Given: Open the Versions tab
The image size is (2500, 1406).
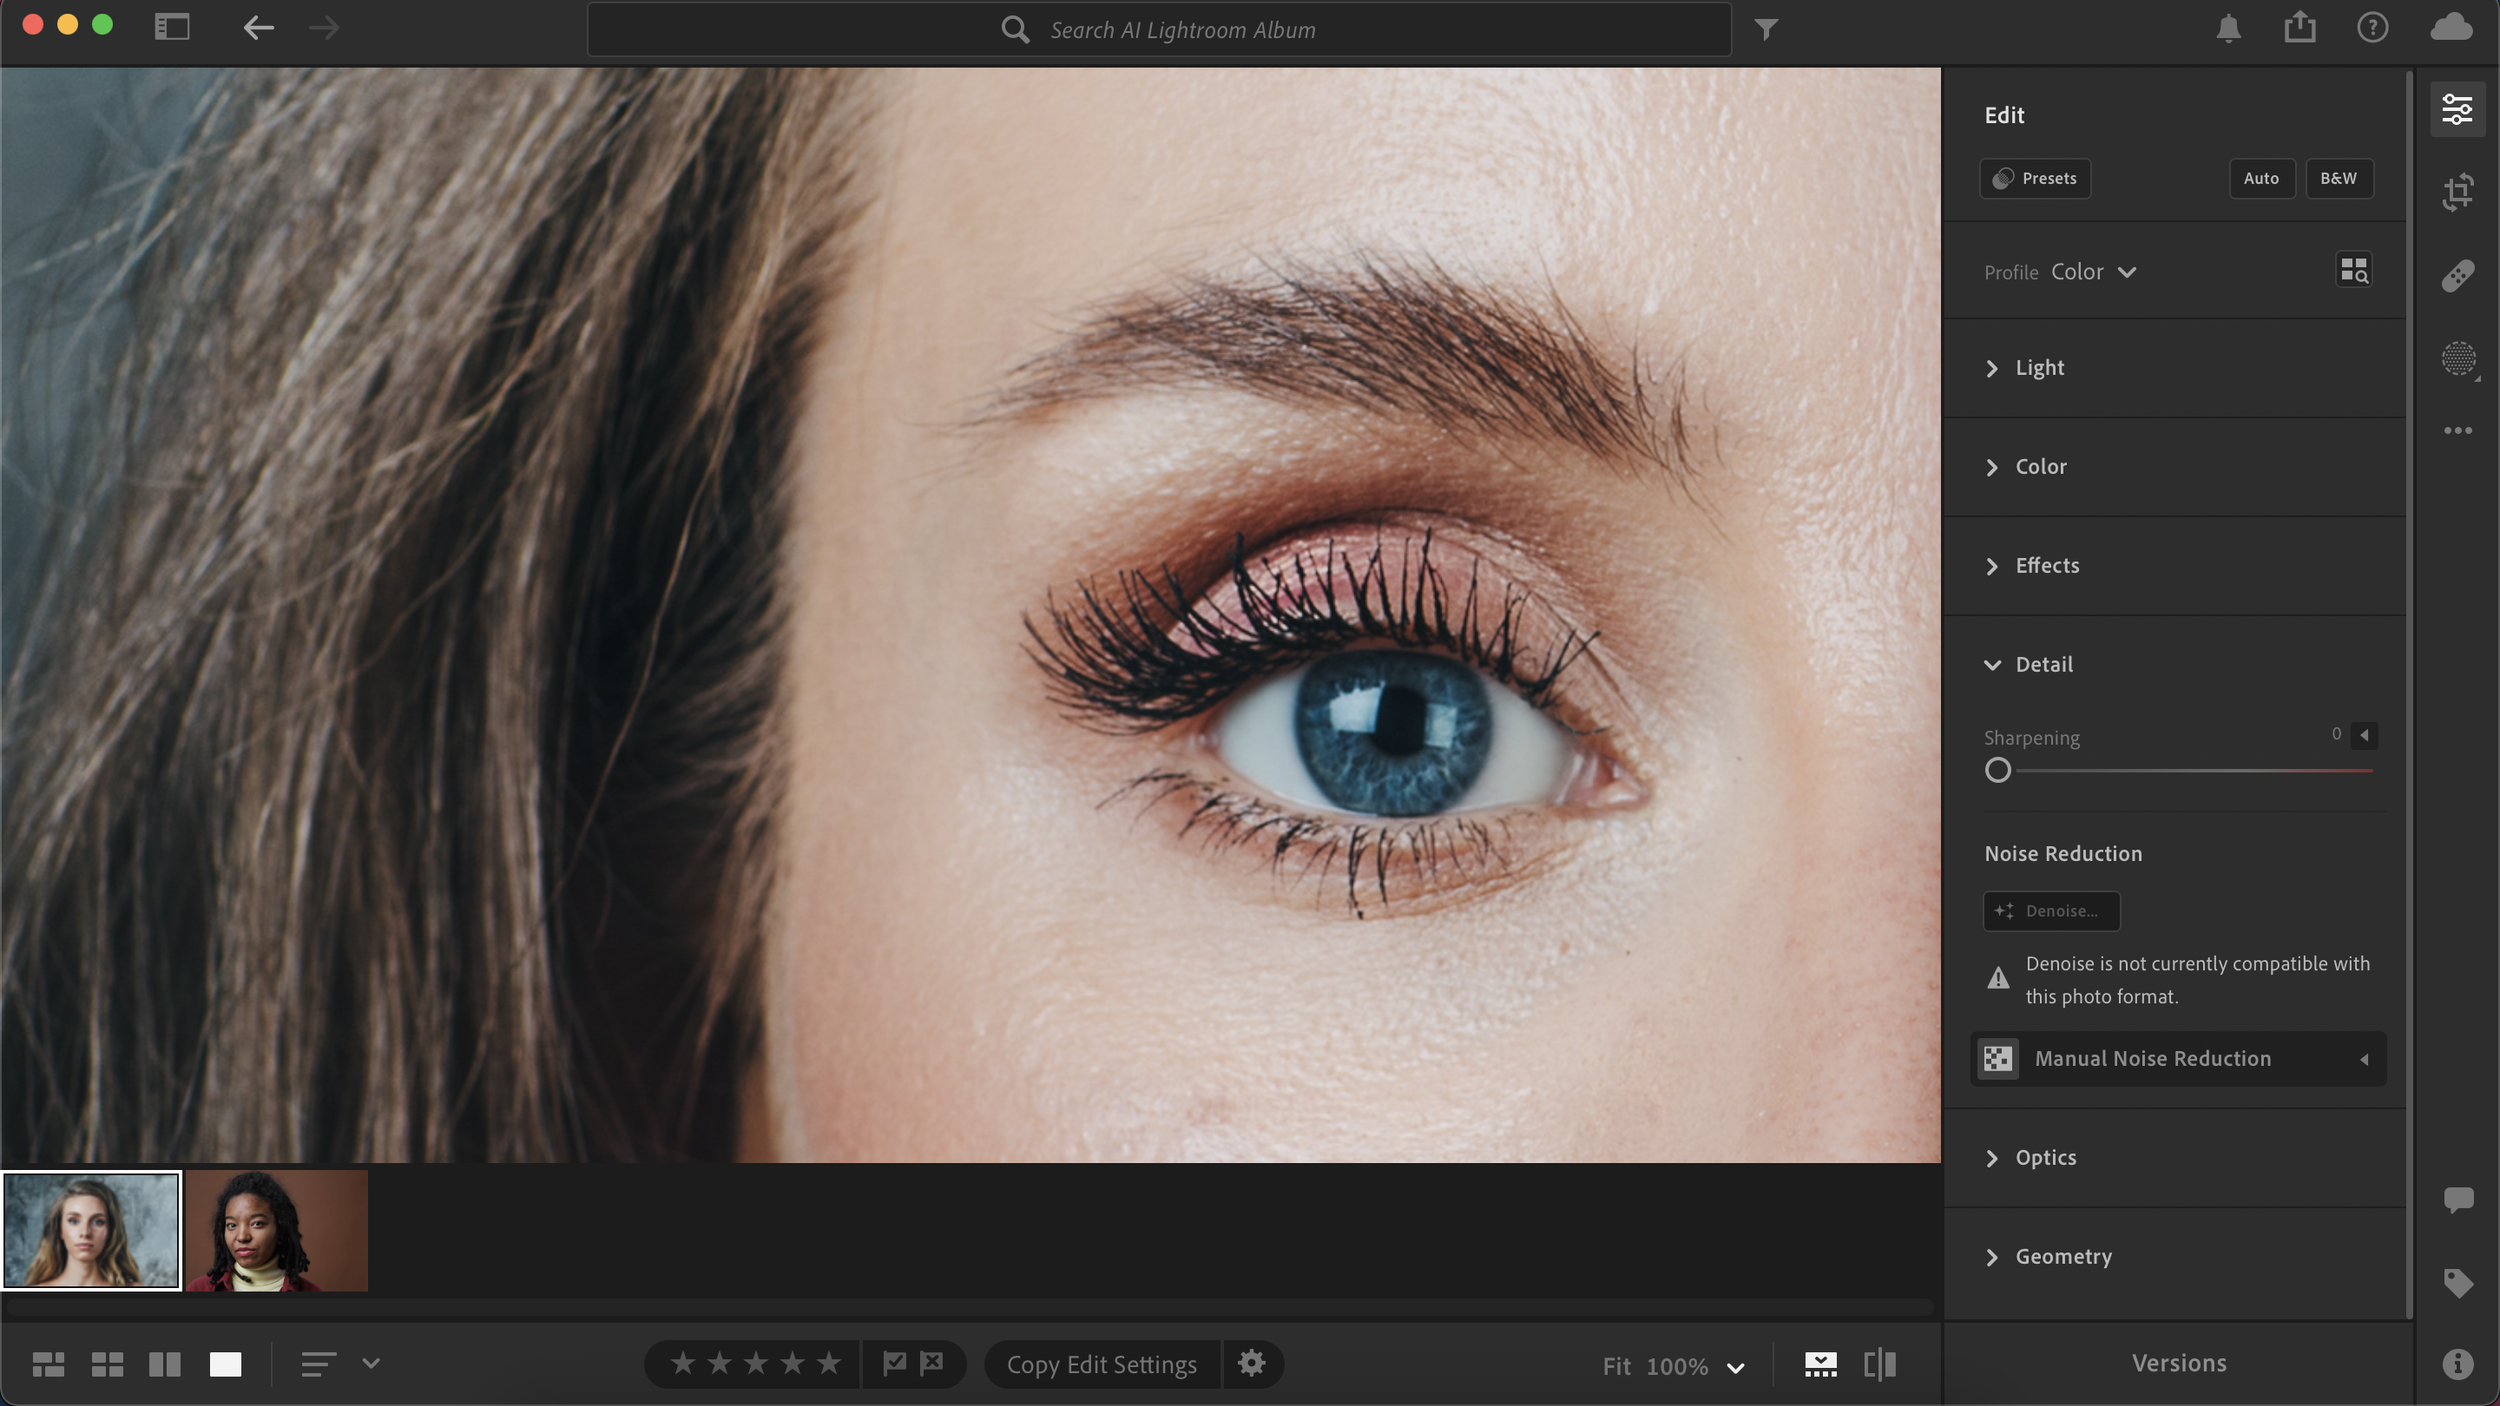Looking at the screenshot, I should pos(2179,1364).
